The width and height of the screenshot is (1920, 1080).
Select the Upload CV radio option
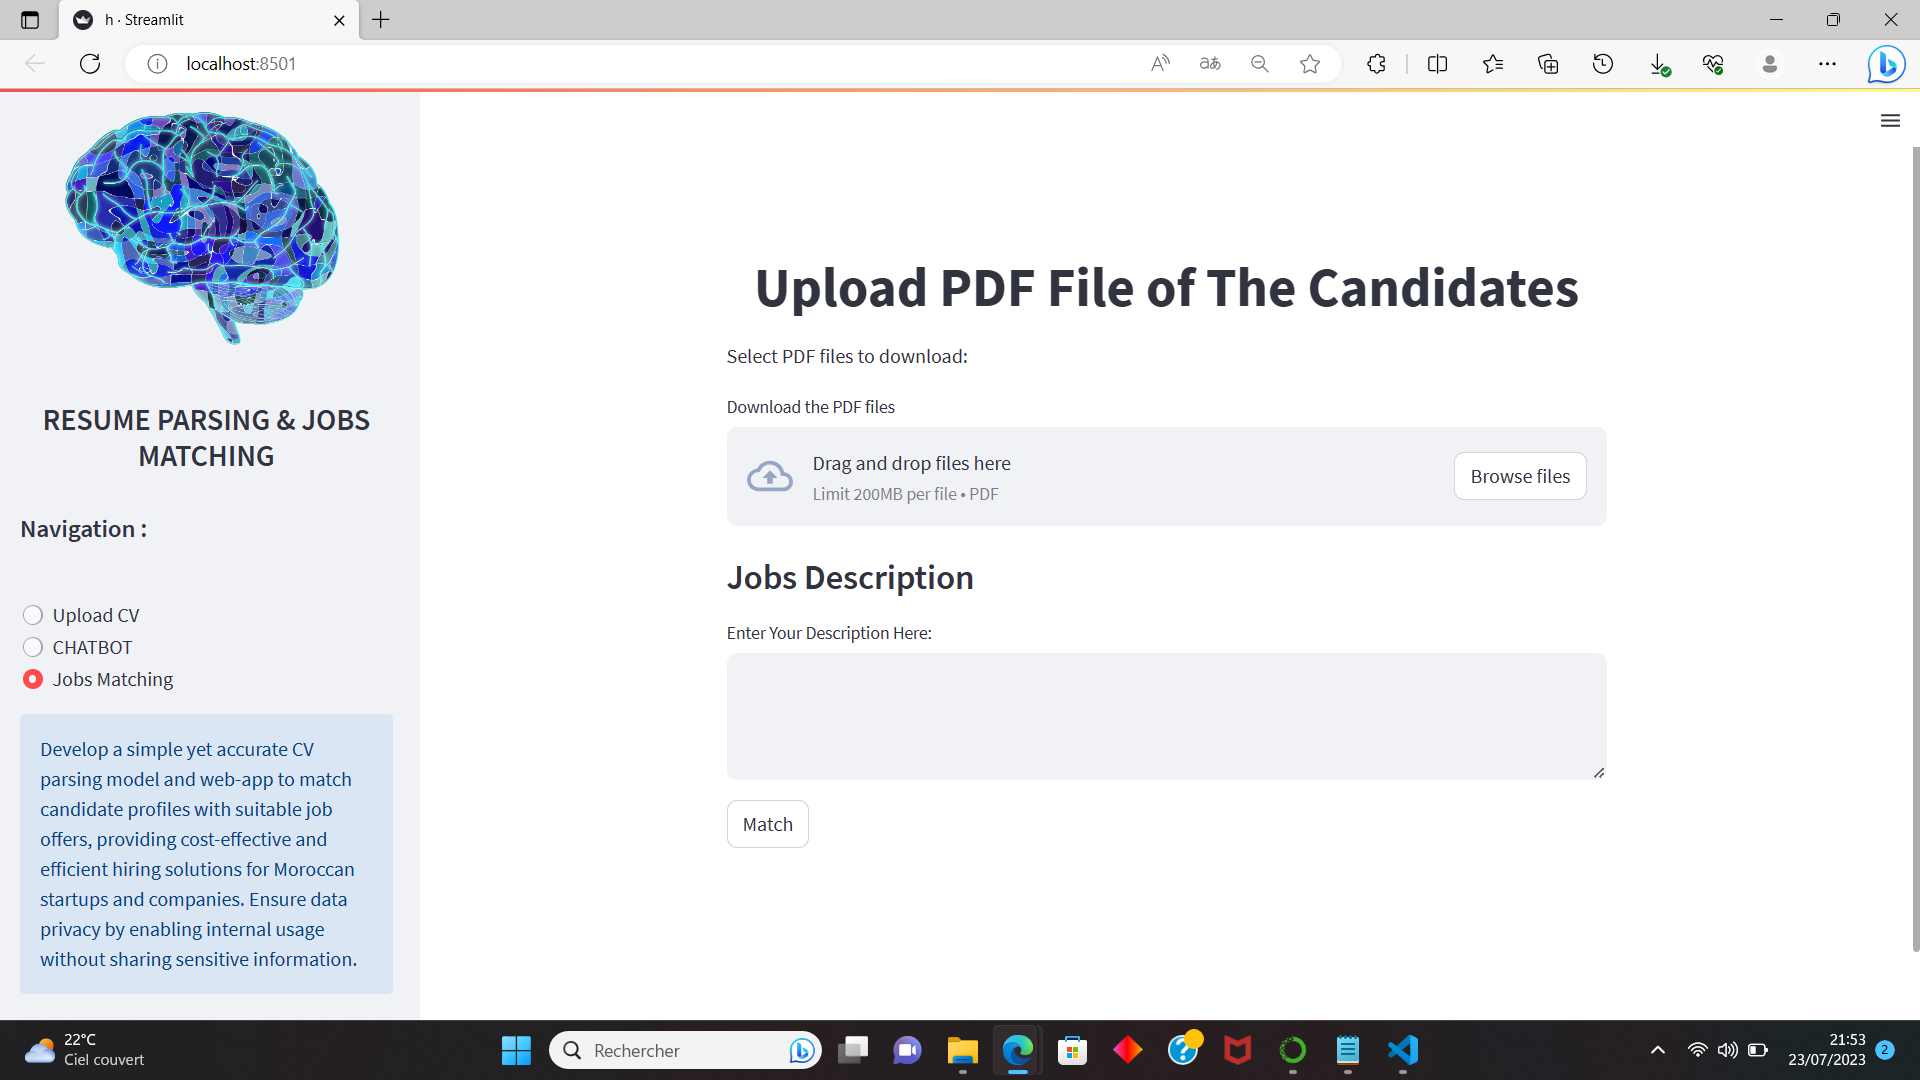coord(33,615)
